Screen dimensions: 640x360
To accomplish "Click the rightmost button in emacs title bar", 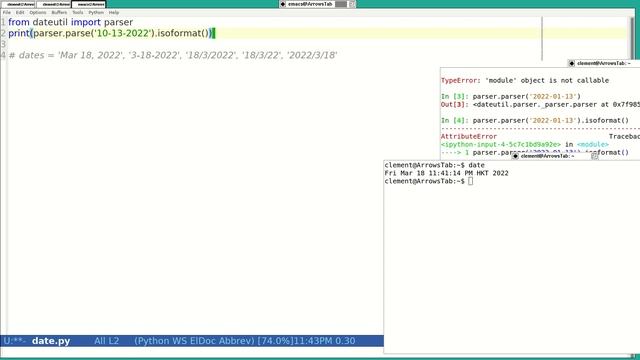I will [352, 4].
